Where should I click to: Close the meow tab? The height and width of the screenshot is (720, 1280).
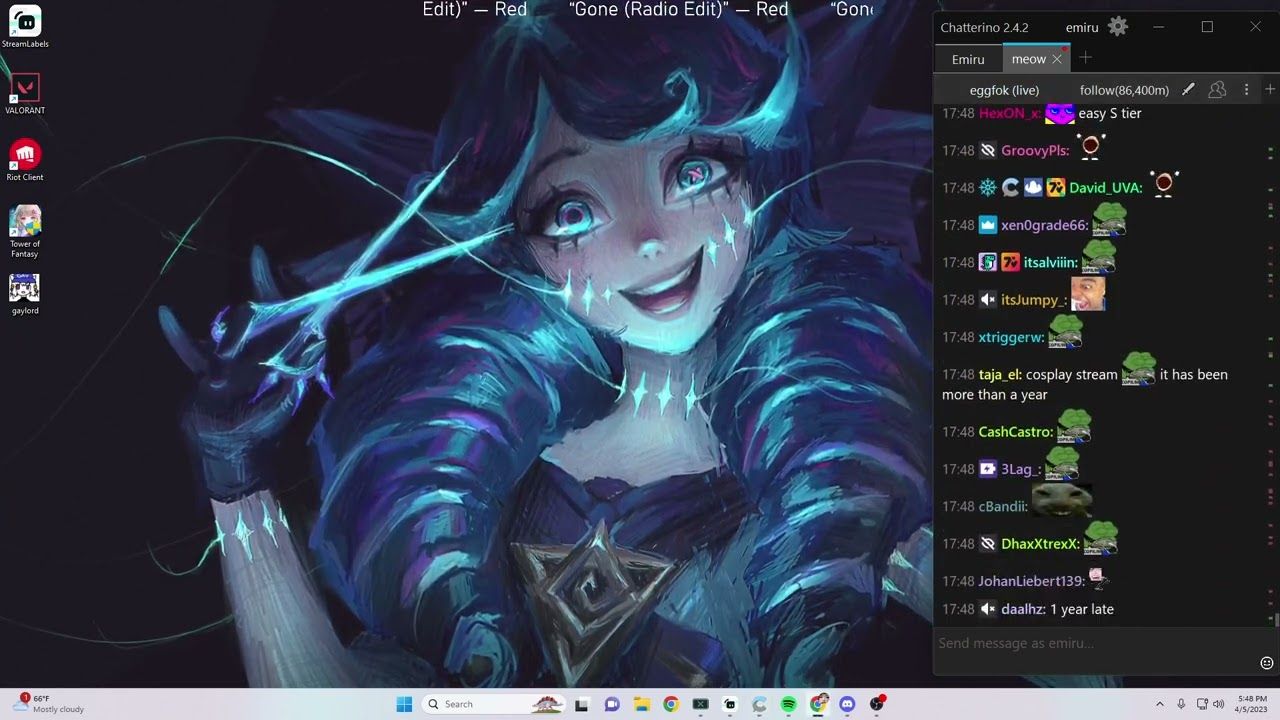[x=1057, y=59]
